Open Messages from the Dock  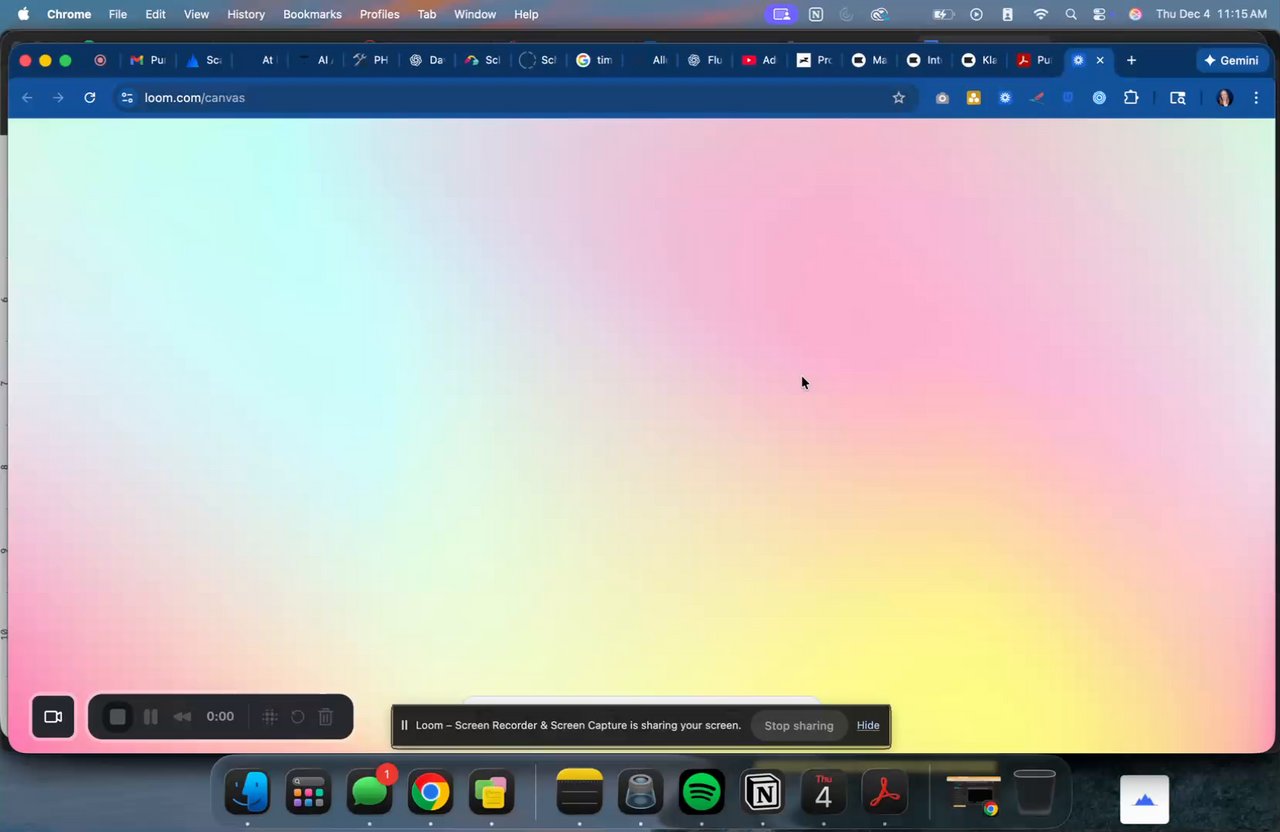[x=370, y=794]
